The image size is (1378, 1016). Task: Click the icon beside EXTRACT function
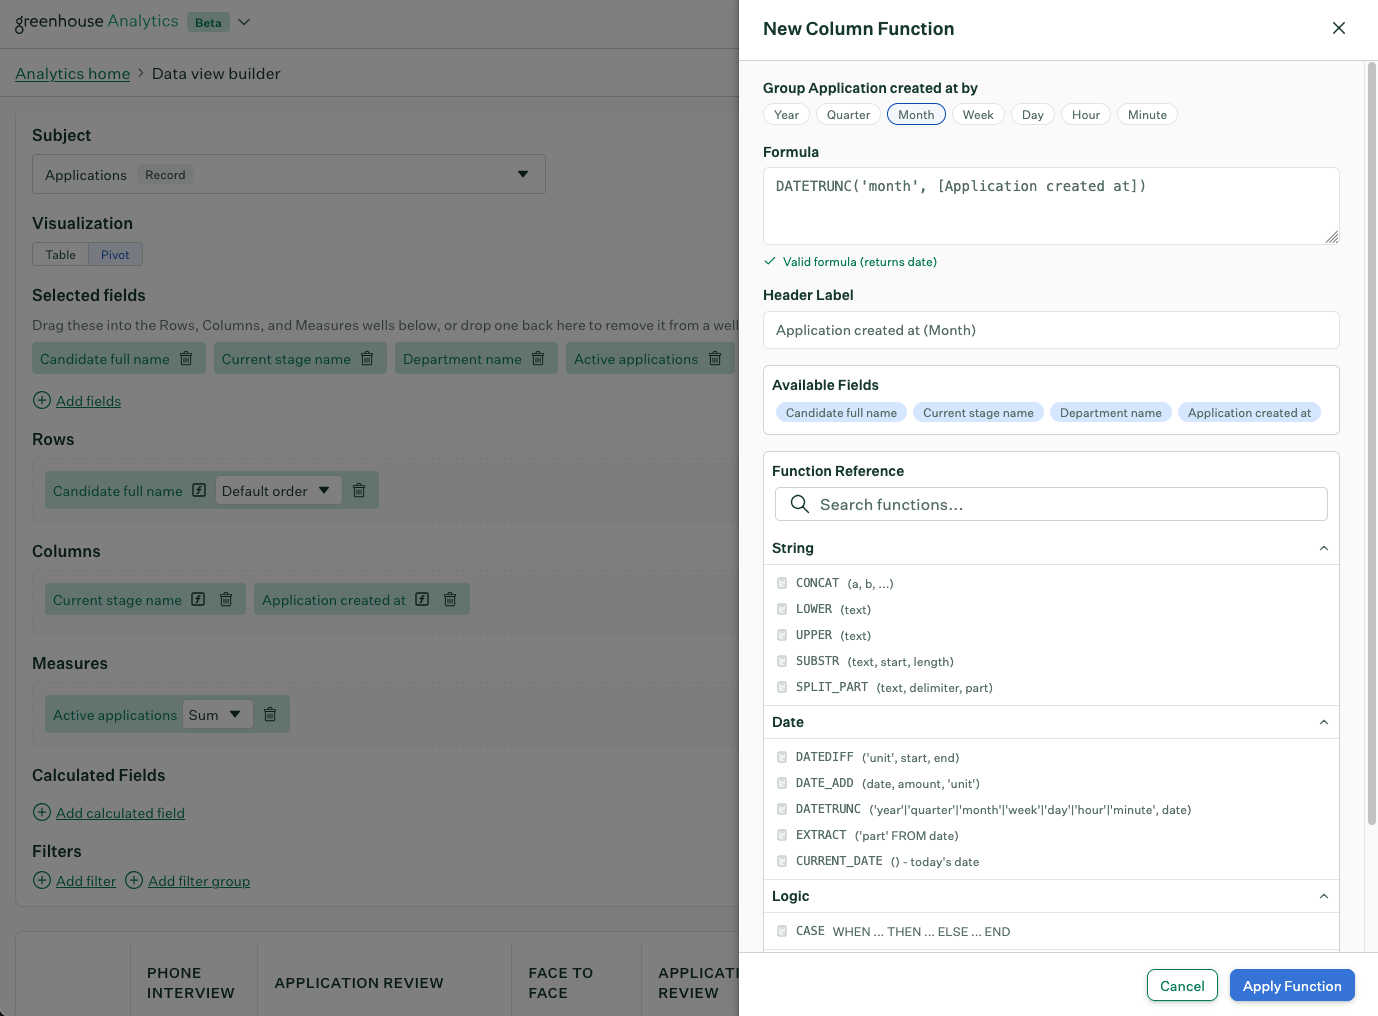[x=782, y=835]
